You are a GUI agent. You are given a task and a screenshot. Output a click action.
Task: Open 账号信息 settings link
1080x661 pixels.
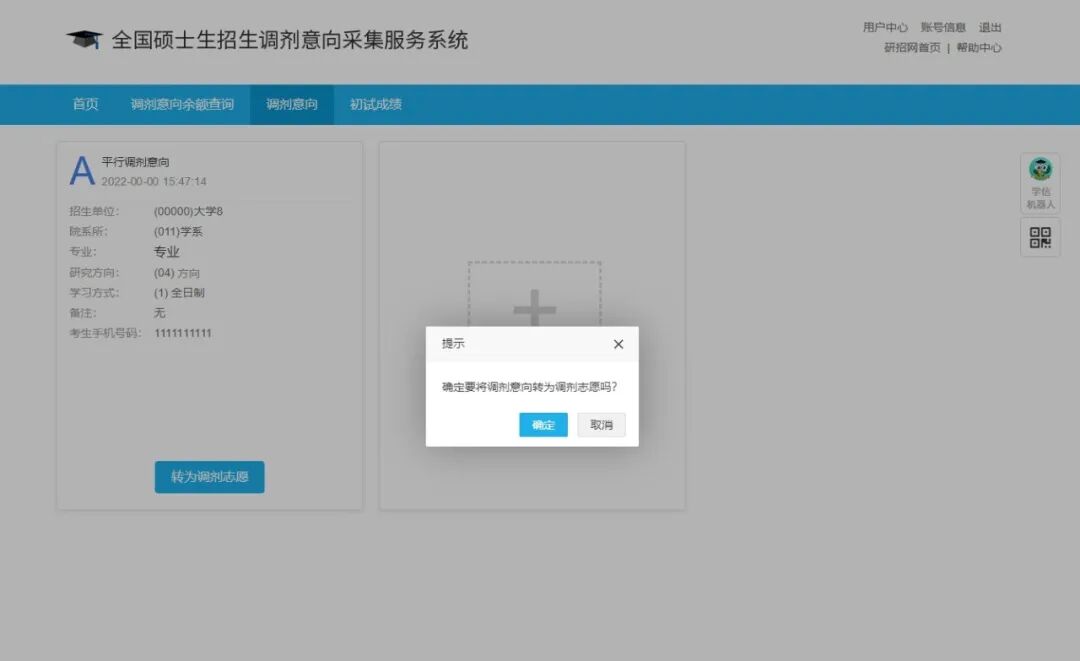(941, 27)
